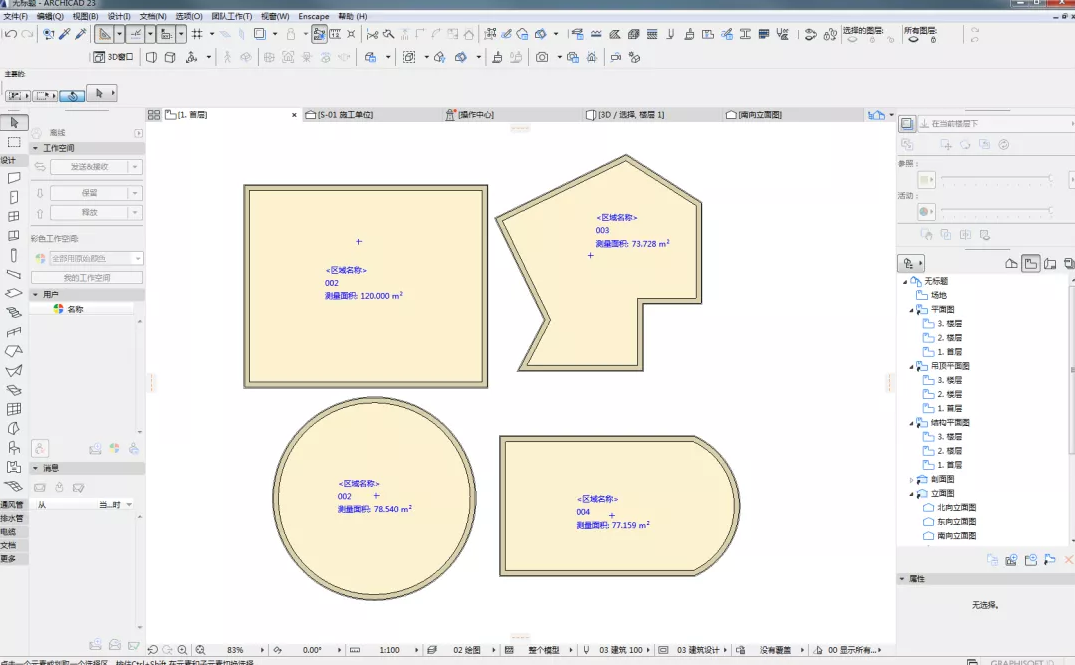Image resolution: width=1075 pixels, height=665 pixels.
Task: Click the grid display icon in the toolbar
Action: [197, 34]
